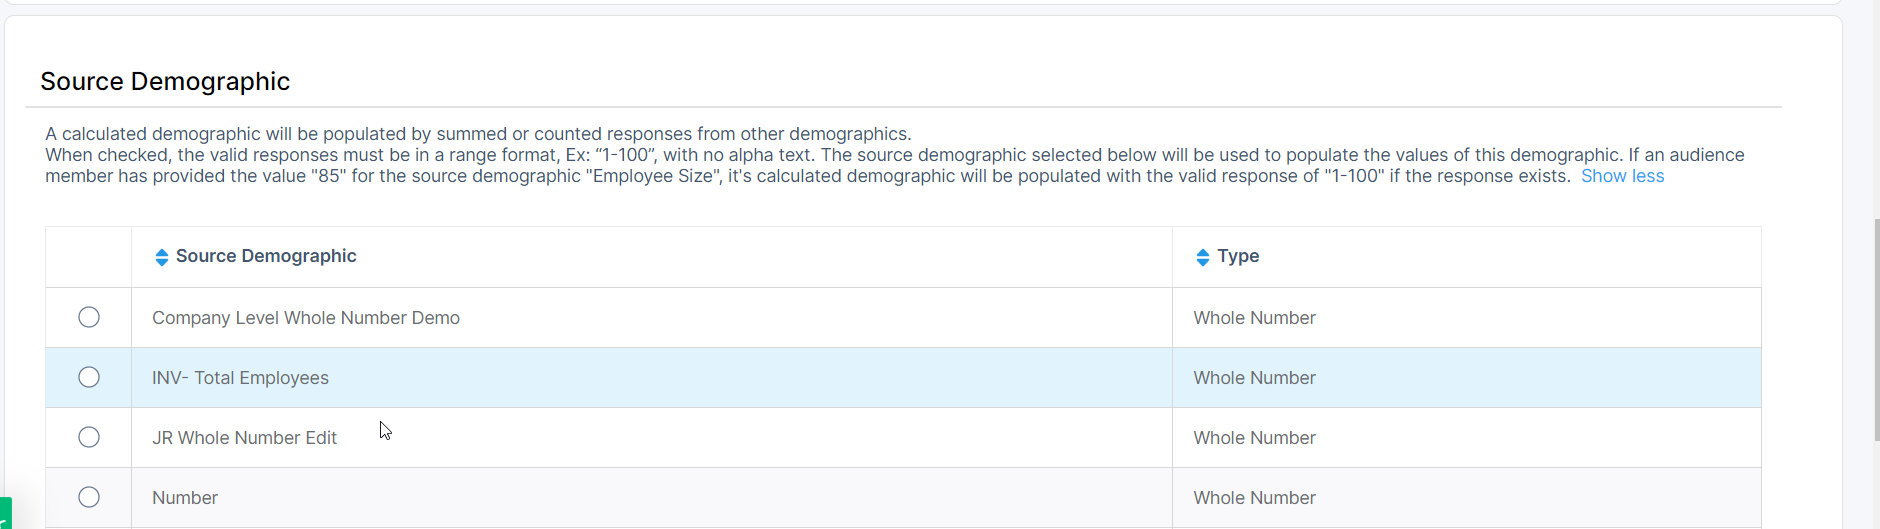Collapse description with Show less link
This screenshot has height=529, width=1880.
click(1622, 176)
